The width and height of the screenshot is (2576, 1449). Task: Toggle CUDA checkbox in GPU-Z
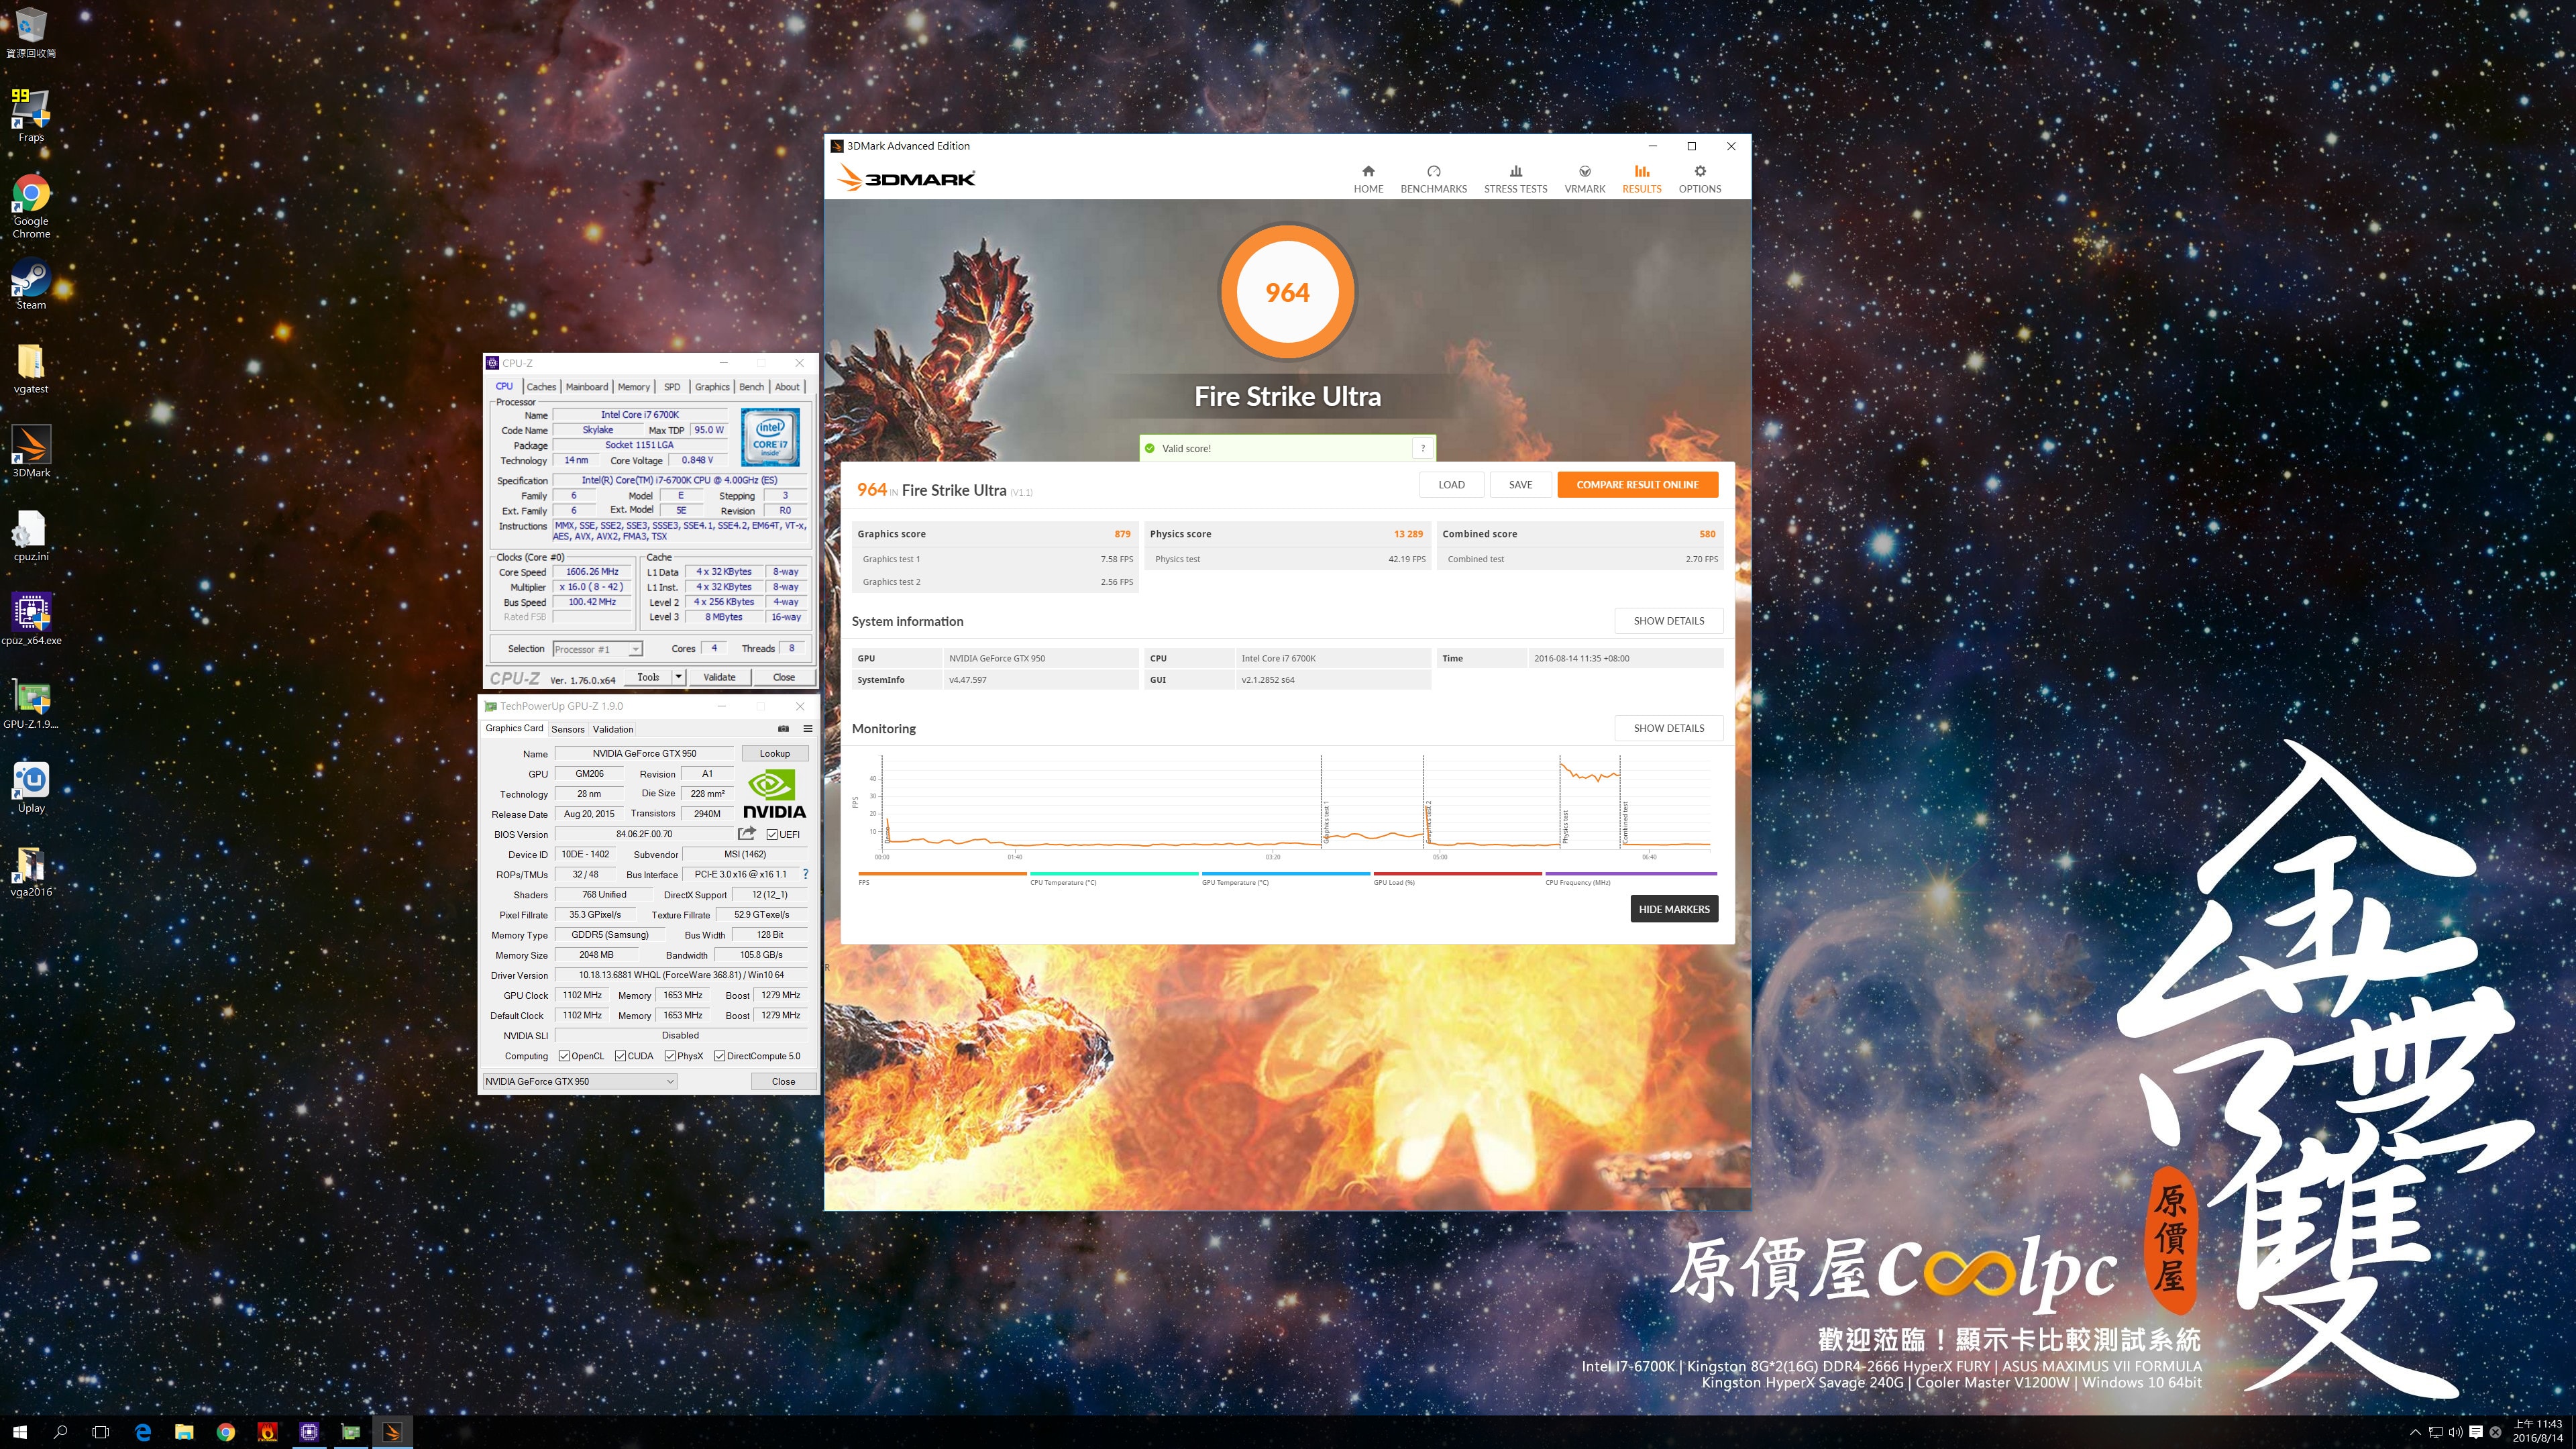620,1056
